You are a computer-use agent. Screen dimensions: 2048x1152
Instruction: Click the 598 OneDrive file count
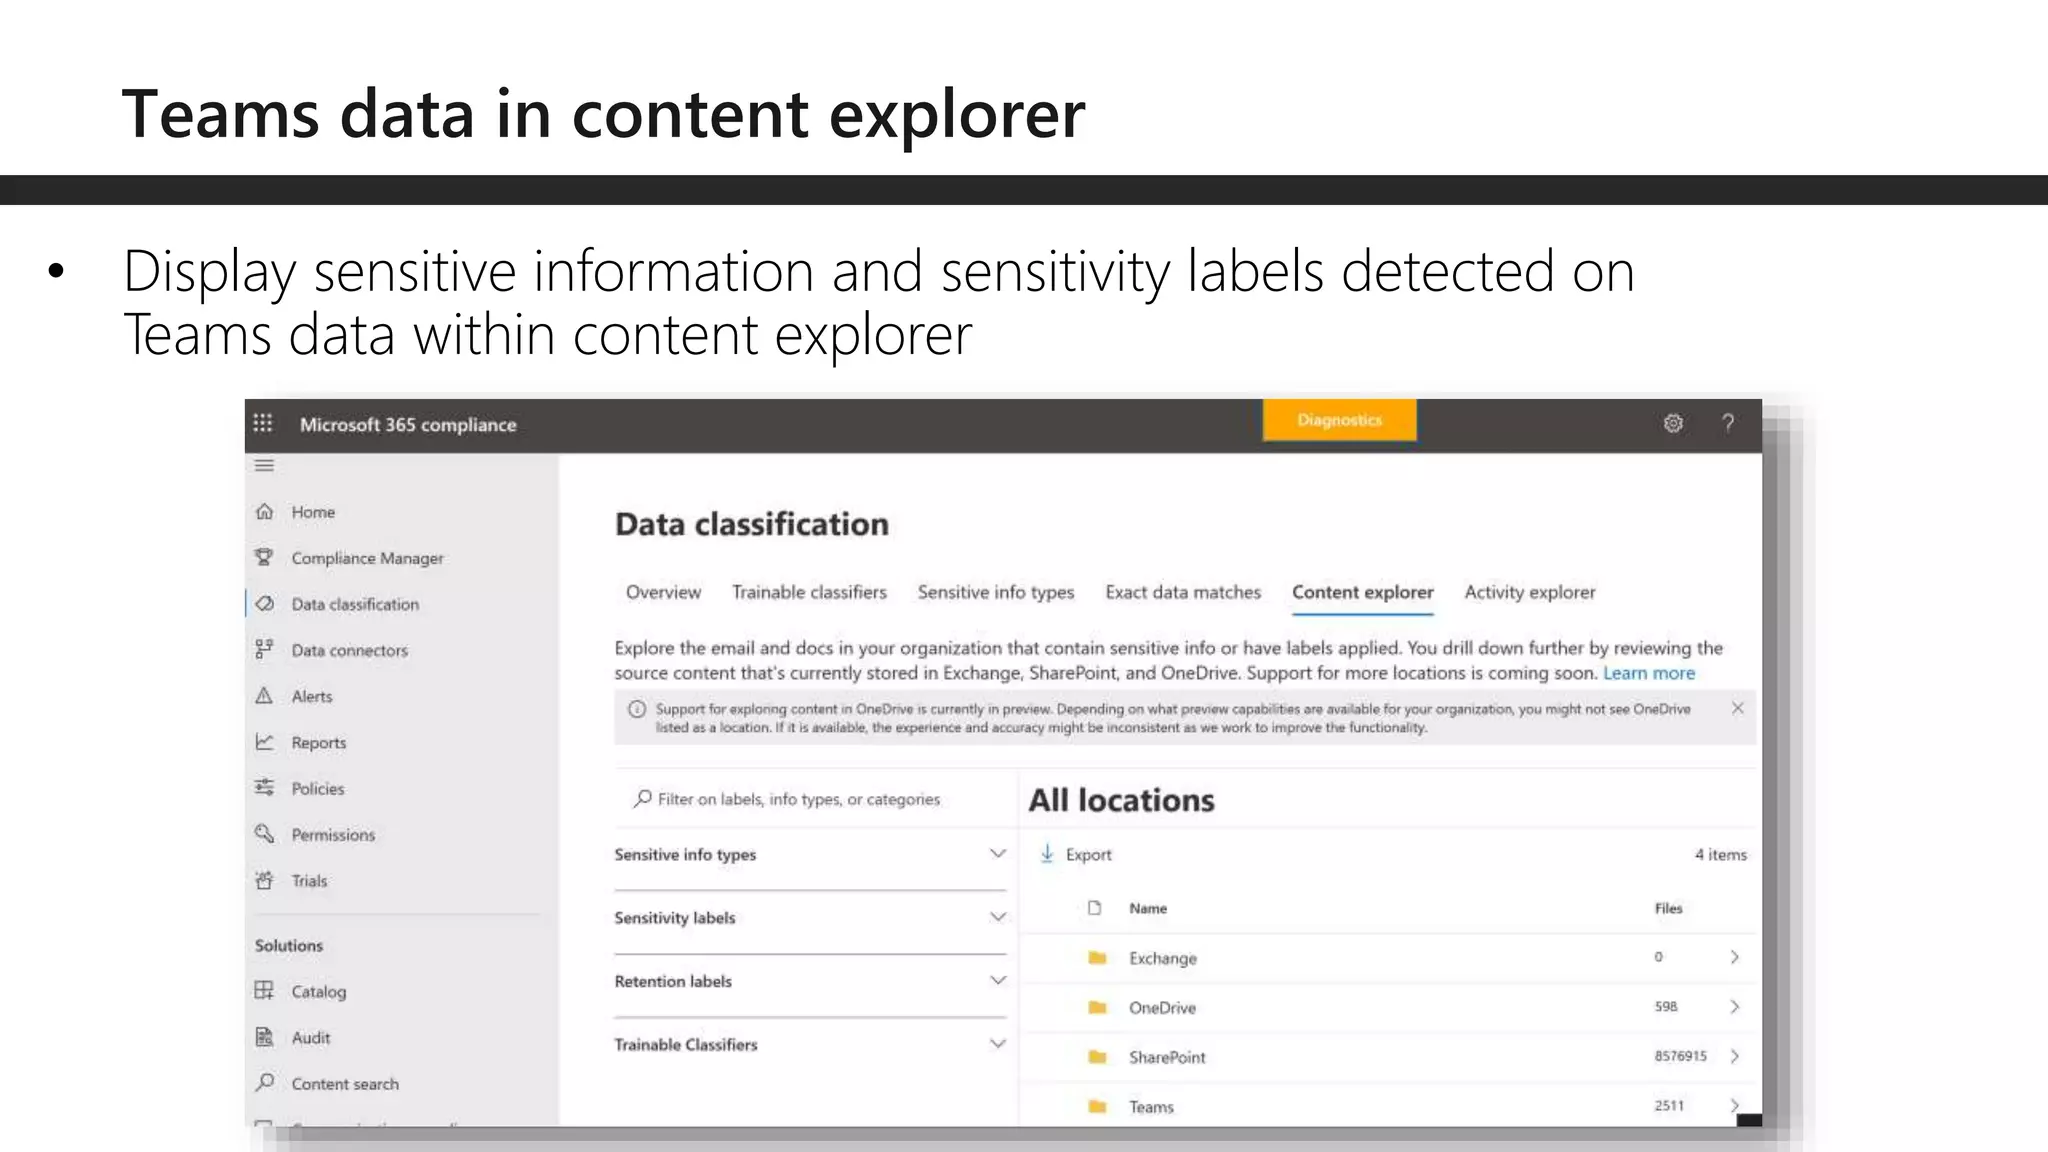(x=1665, y=1006)
